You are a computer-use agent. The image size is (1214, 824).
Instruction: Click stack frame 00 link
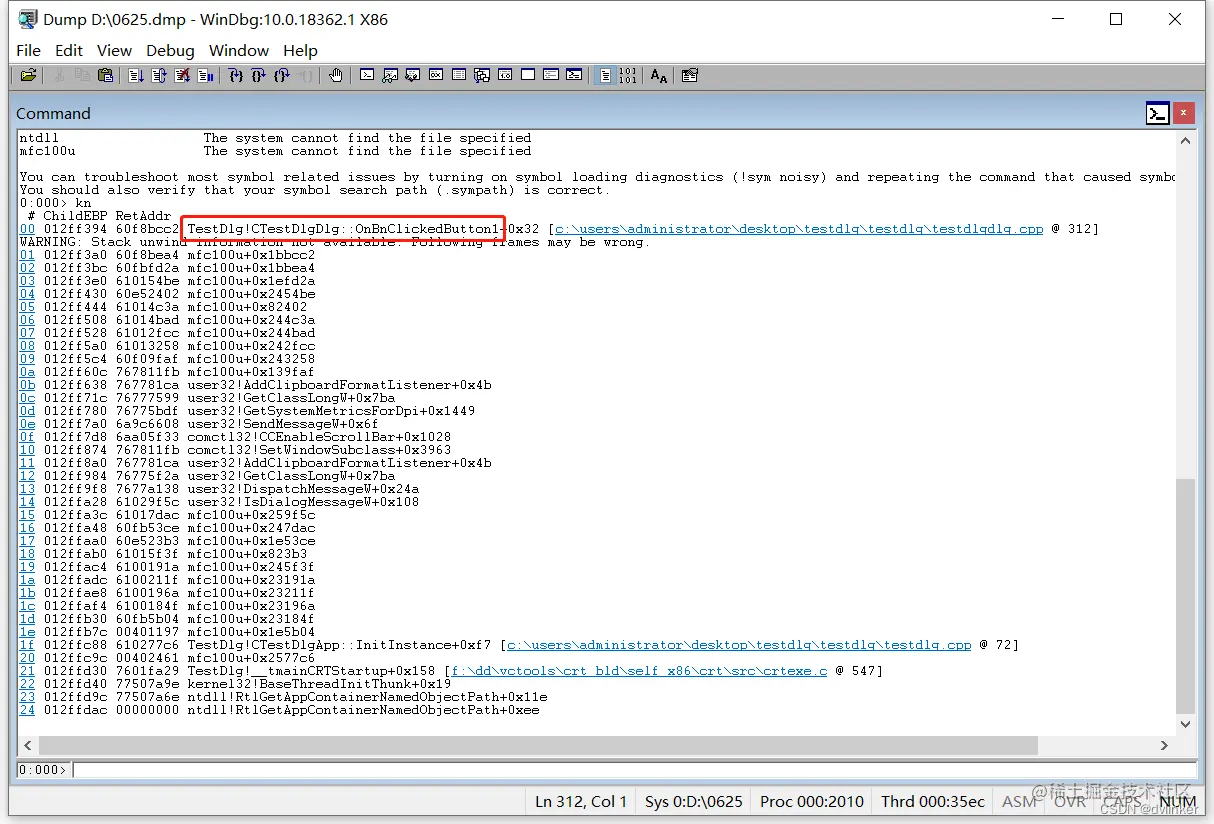point(27,229)
